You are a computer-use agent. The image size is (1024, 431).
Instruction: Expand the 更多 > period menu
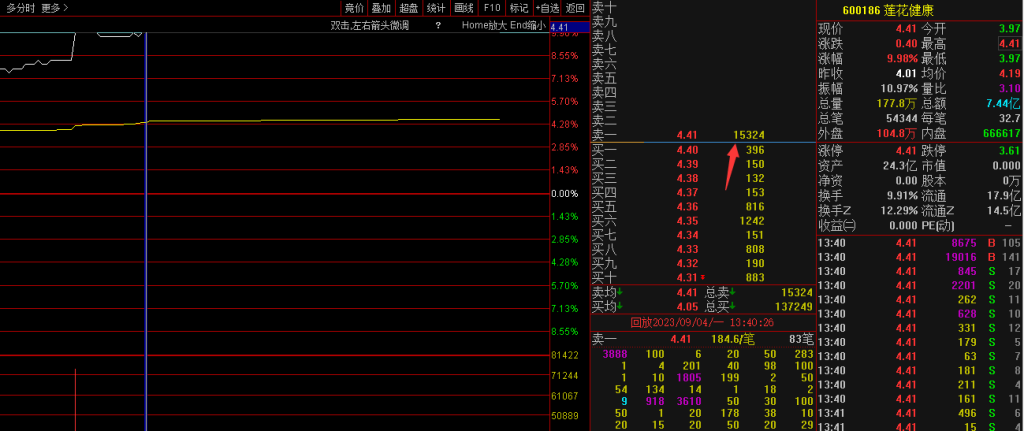click(x=54, y=8)
